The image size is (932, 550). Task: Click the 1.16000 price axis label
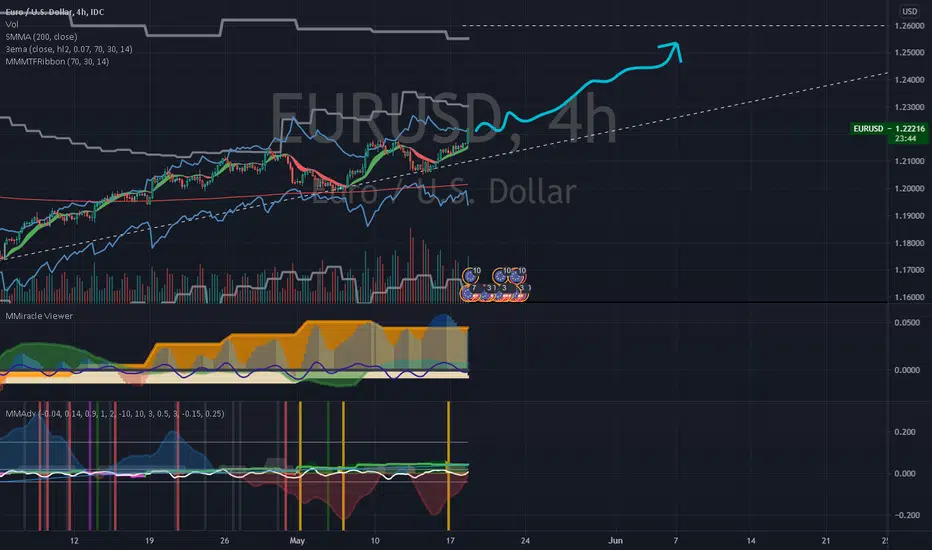909,297
